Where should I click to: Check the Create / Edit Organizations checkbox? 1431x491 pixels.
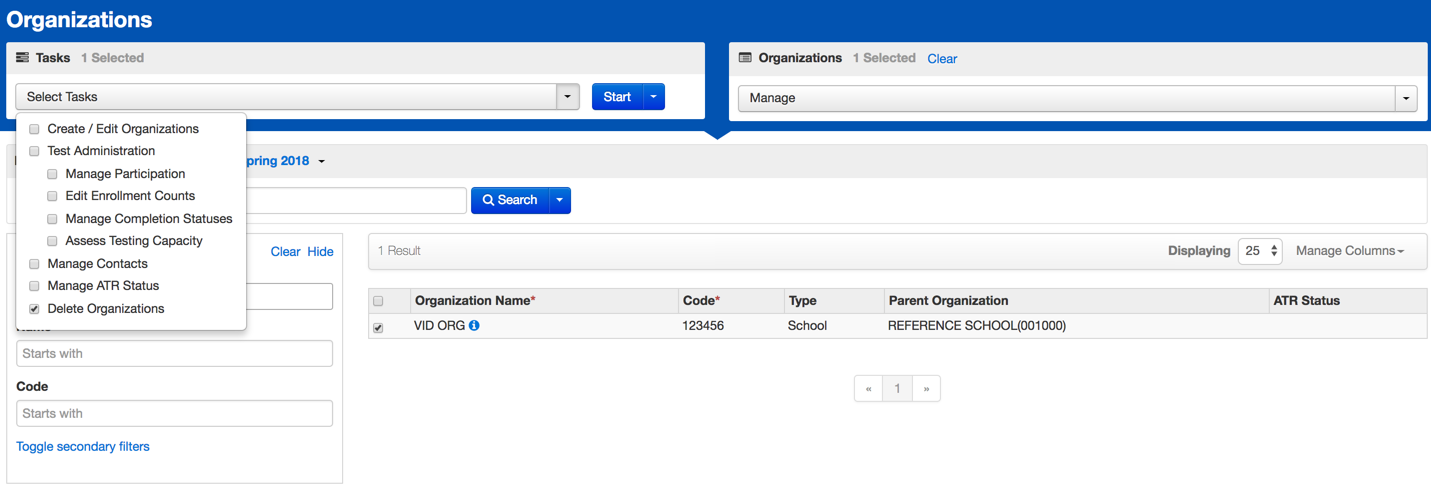[34, 129]
